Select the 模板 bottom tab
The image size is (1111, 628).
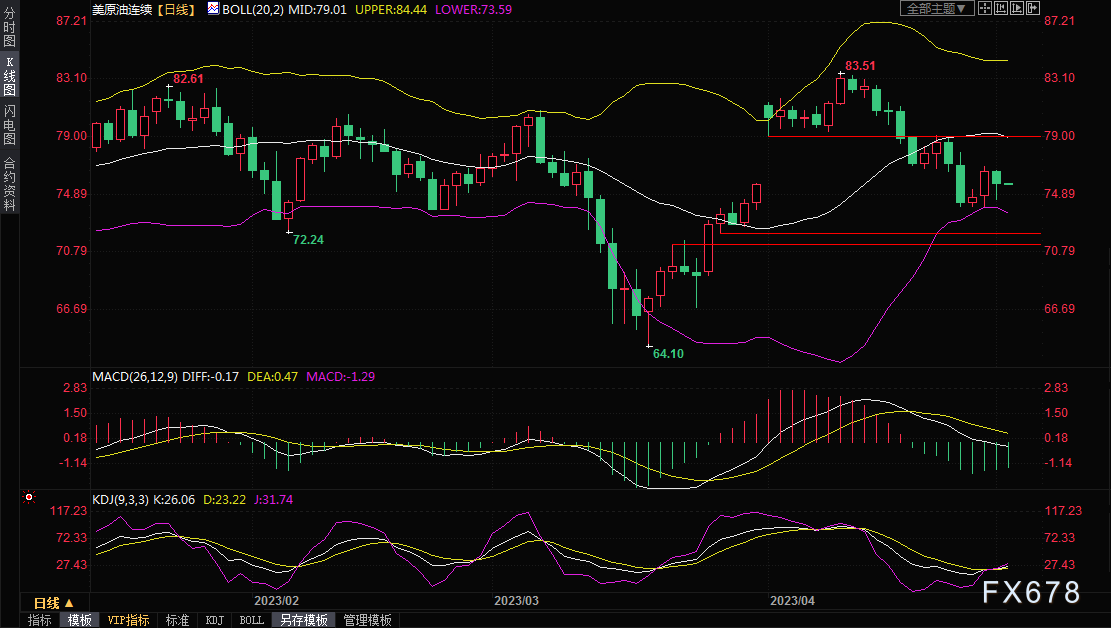pos(79,620)
